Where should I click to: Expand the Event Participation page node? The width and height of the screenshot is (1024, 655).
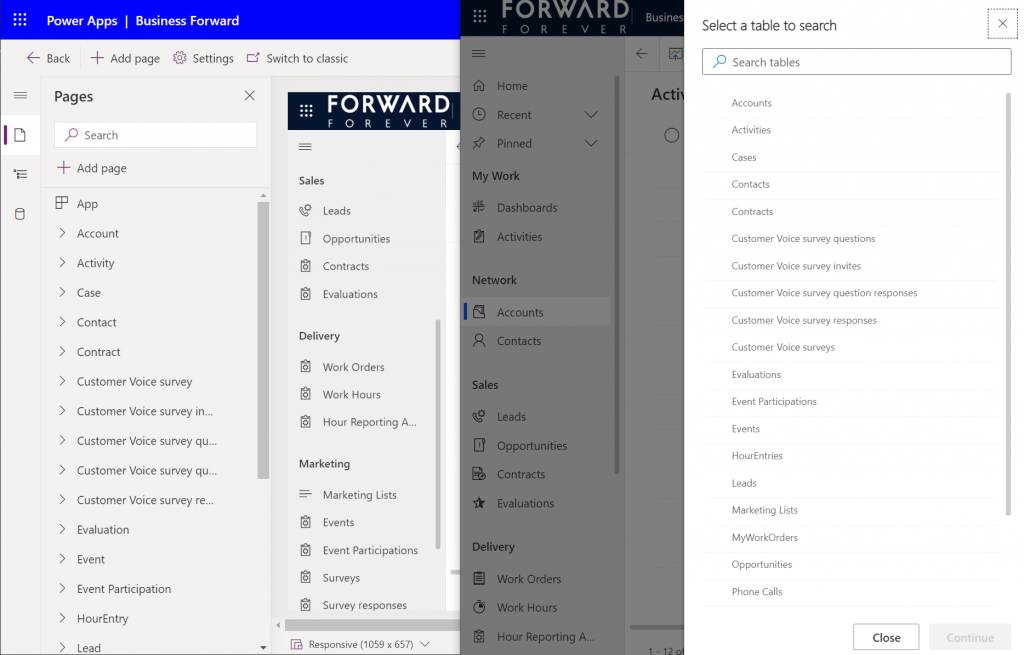[62, 588]
